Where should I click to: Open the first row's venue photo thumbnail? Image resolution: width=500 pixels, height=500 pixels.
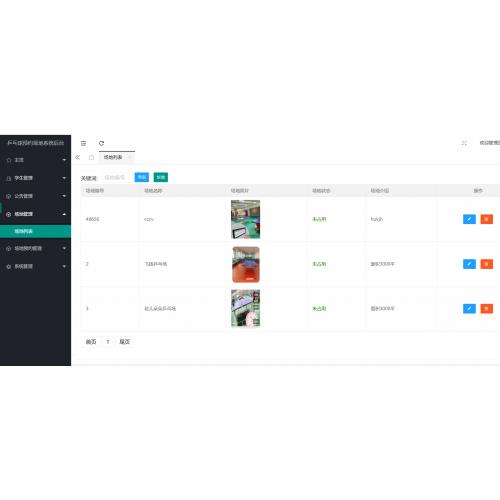tap(246, 219)
